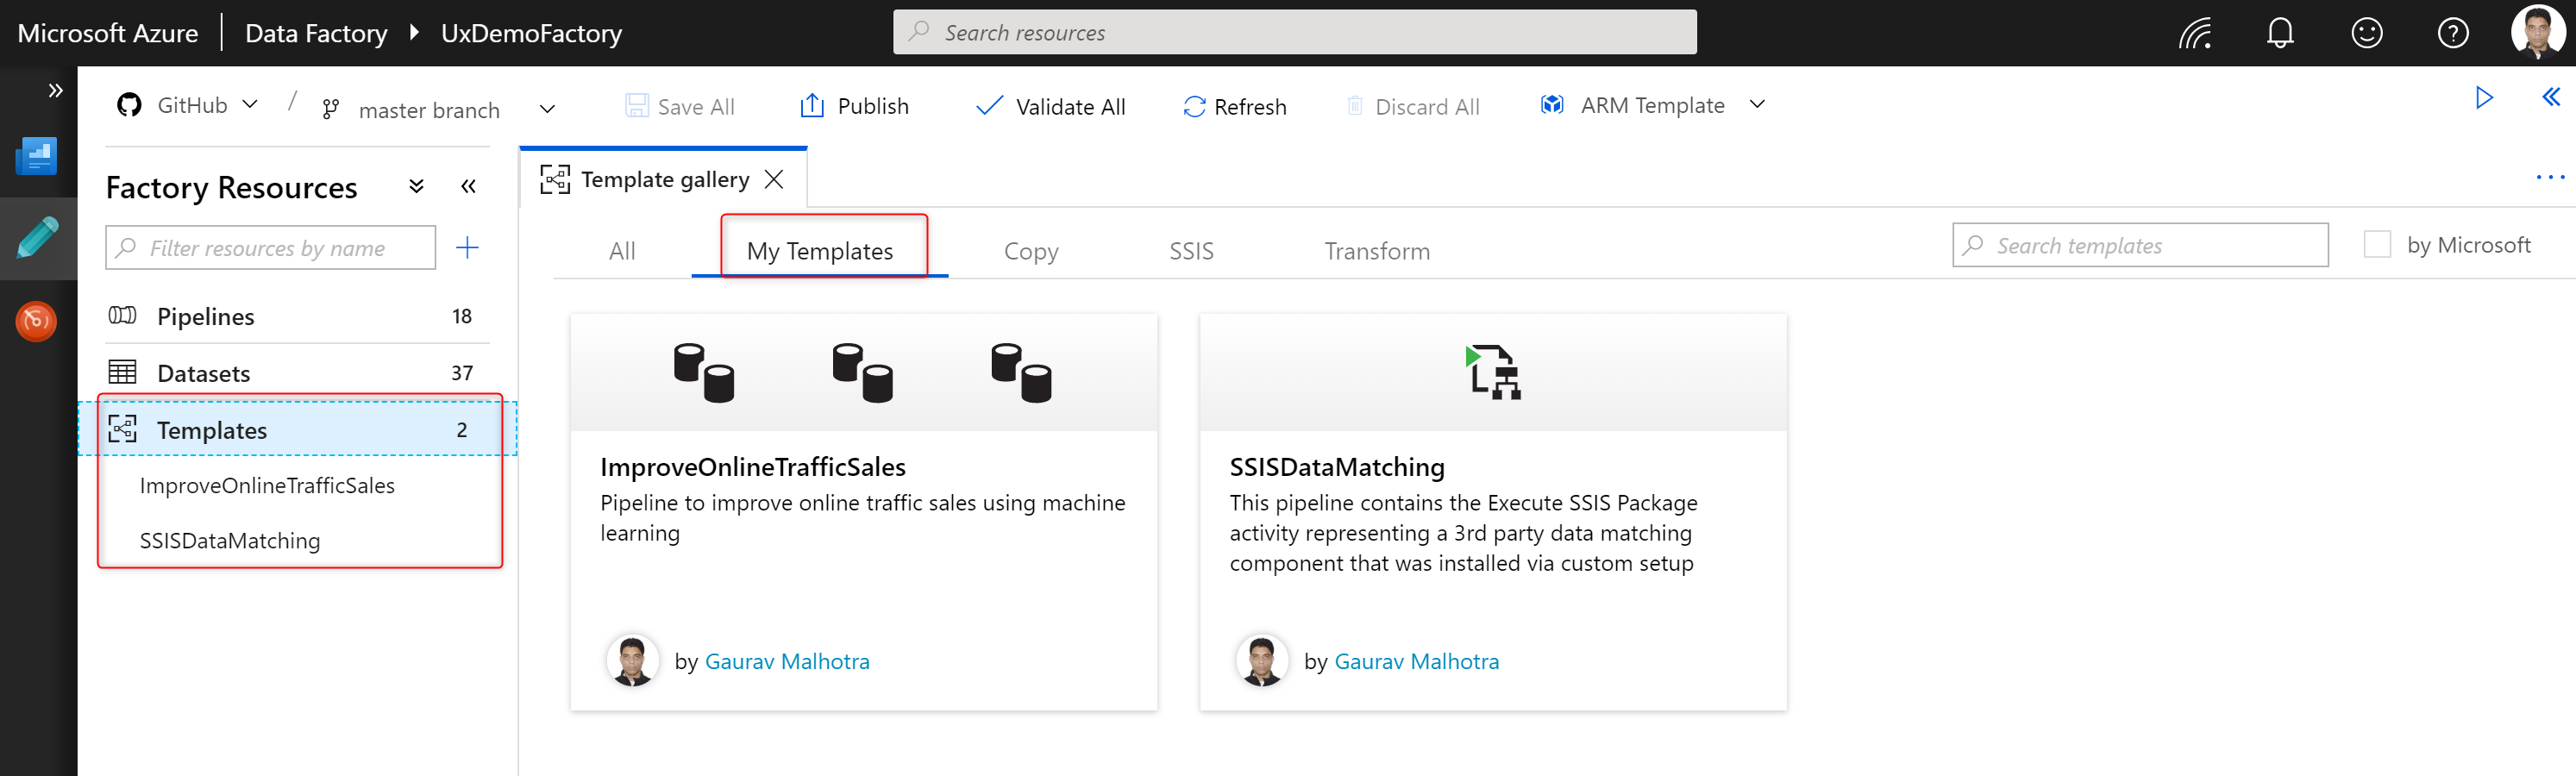This screenshot has height=776, width=2576.
Task: Select ImproveOnlineTrafficSales in resource tree
Action: tap(267, 486)
